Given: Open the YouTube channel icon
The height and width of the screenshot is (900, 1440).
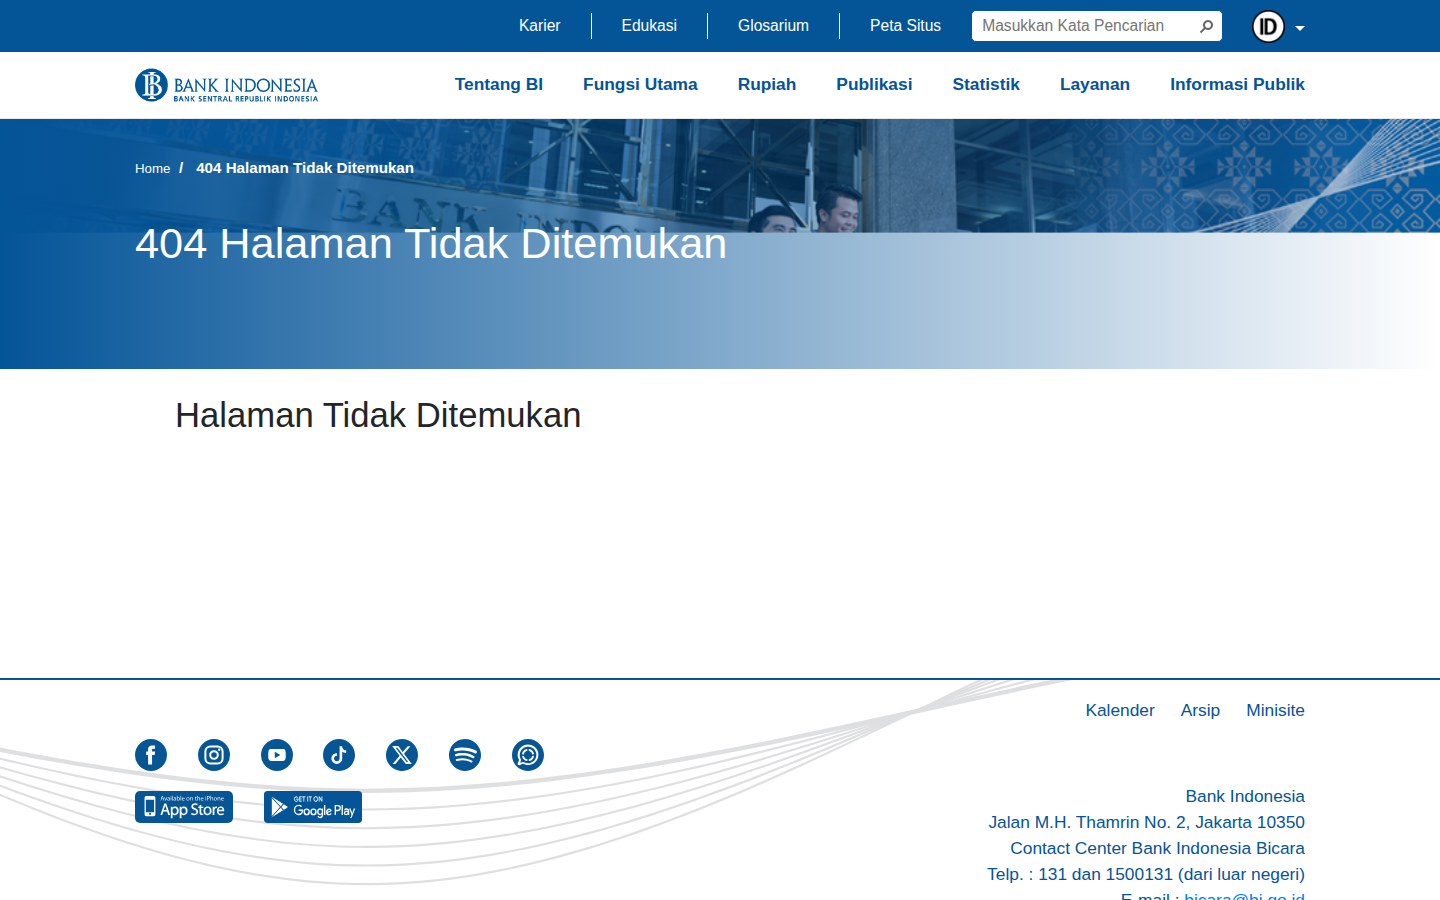Looking at the screenshot, I should 277,755.
